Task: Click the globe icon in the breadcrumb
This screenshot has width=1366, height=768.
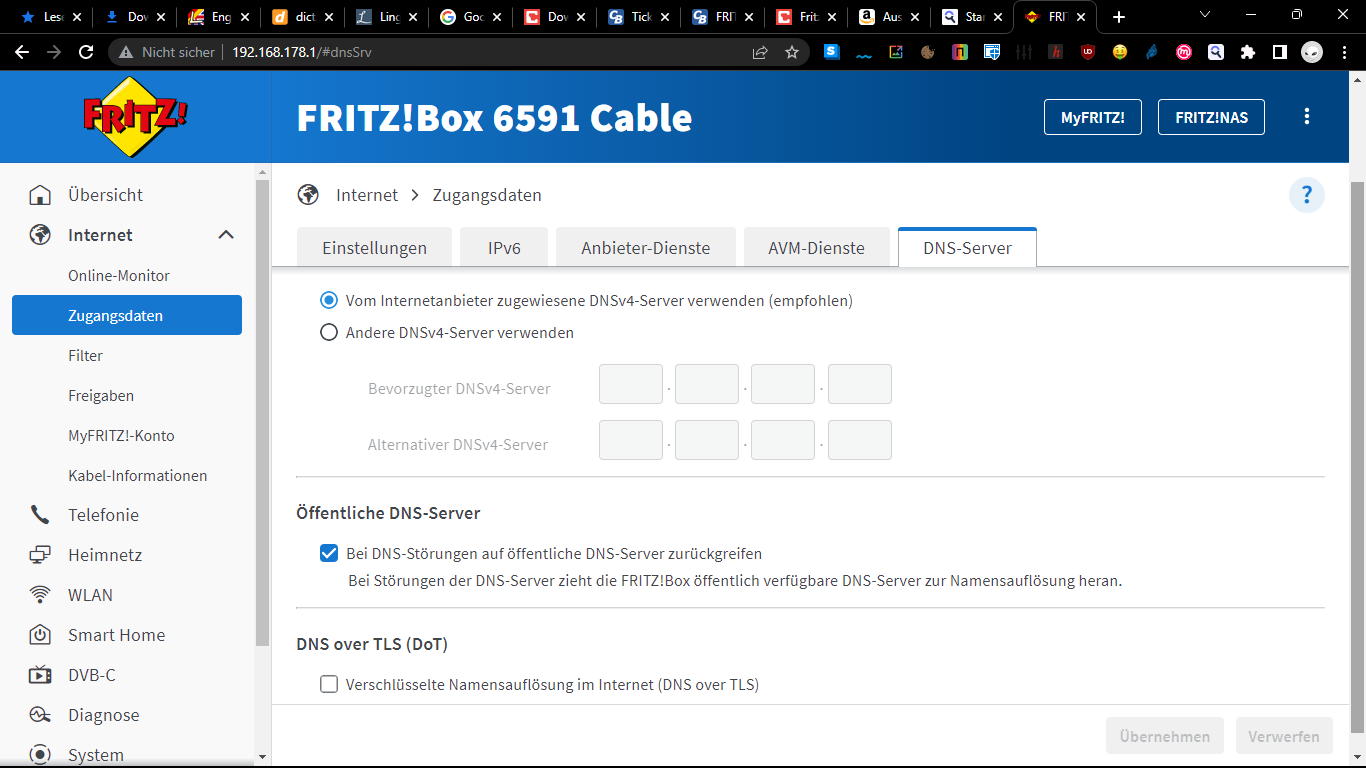Action: tap(308, 195)
